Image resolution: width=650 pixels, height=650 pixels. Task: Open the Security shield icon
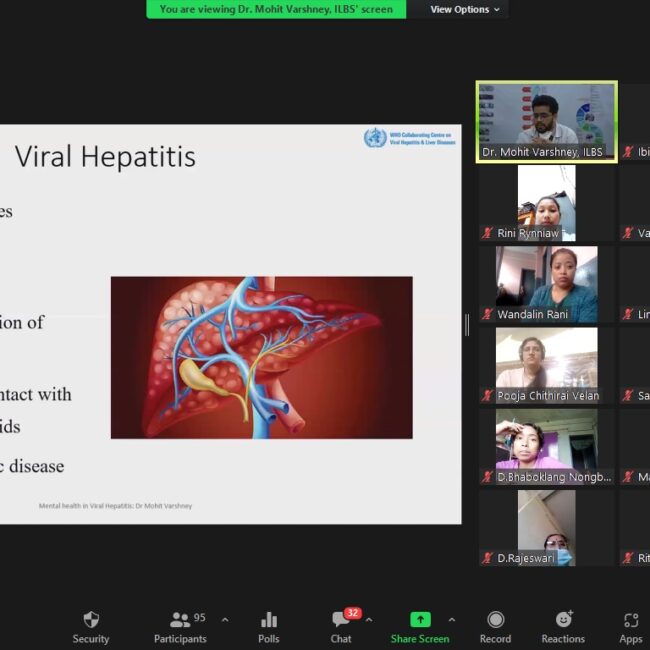(x=91, y=620)
